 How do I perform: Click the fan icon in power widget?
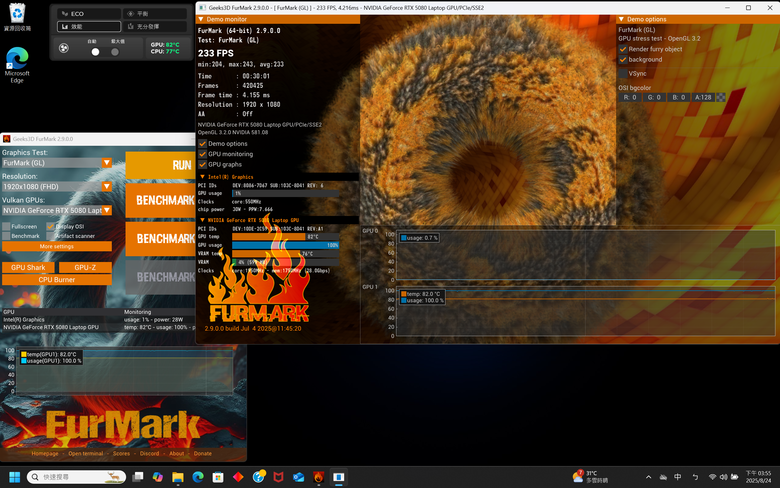(x=64, y=48)
